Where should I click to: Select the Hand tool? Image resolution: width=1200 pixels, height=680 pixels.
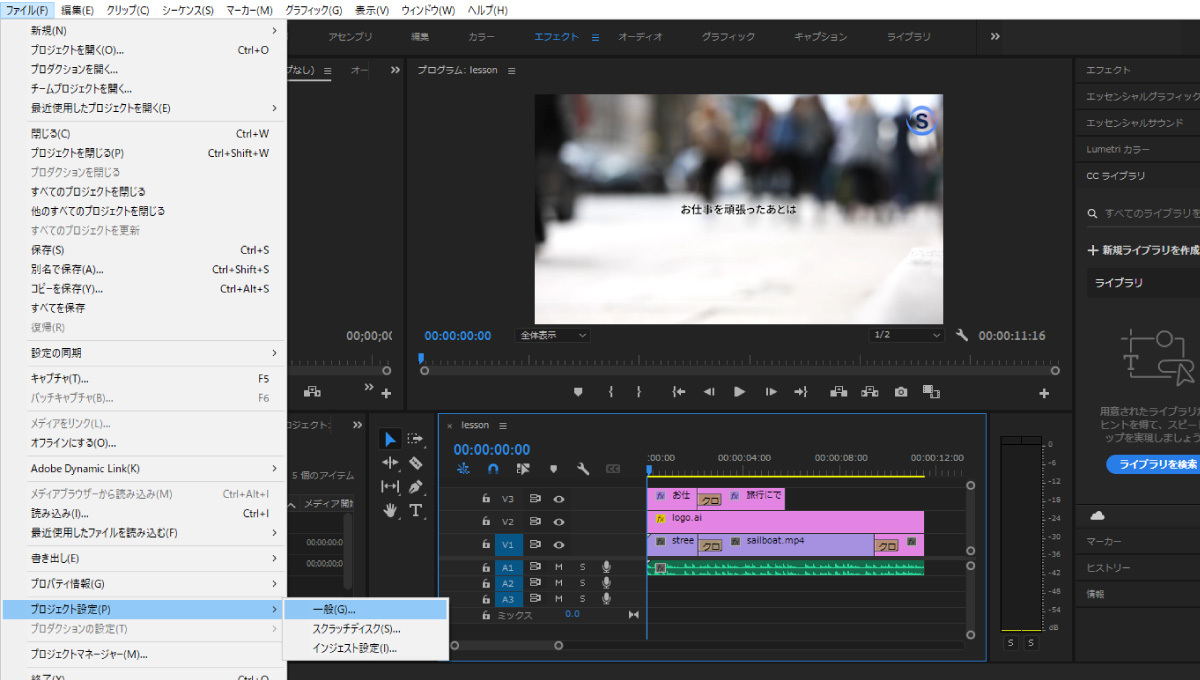(x=390, y=510)
